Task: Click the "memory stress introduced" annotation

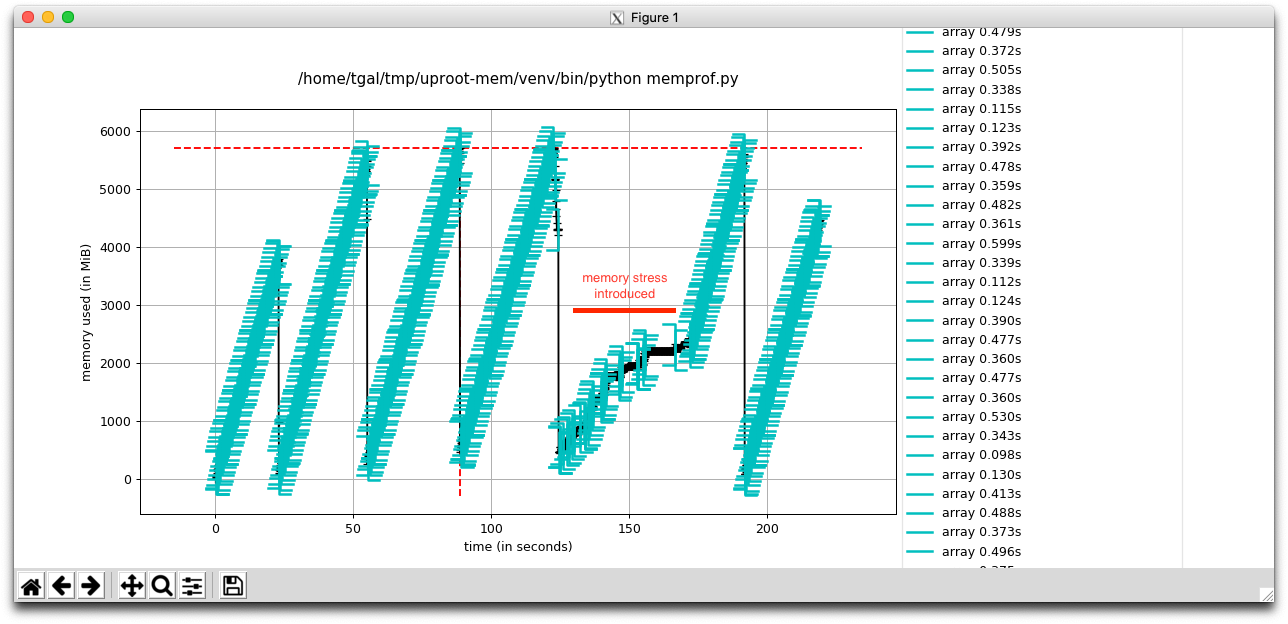Action: point(625,286)
